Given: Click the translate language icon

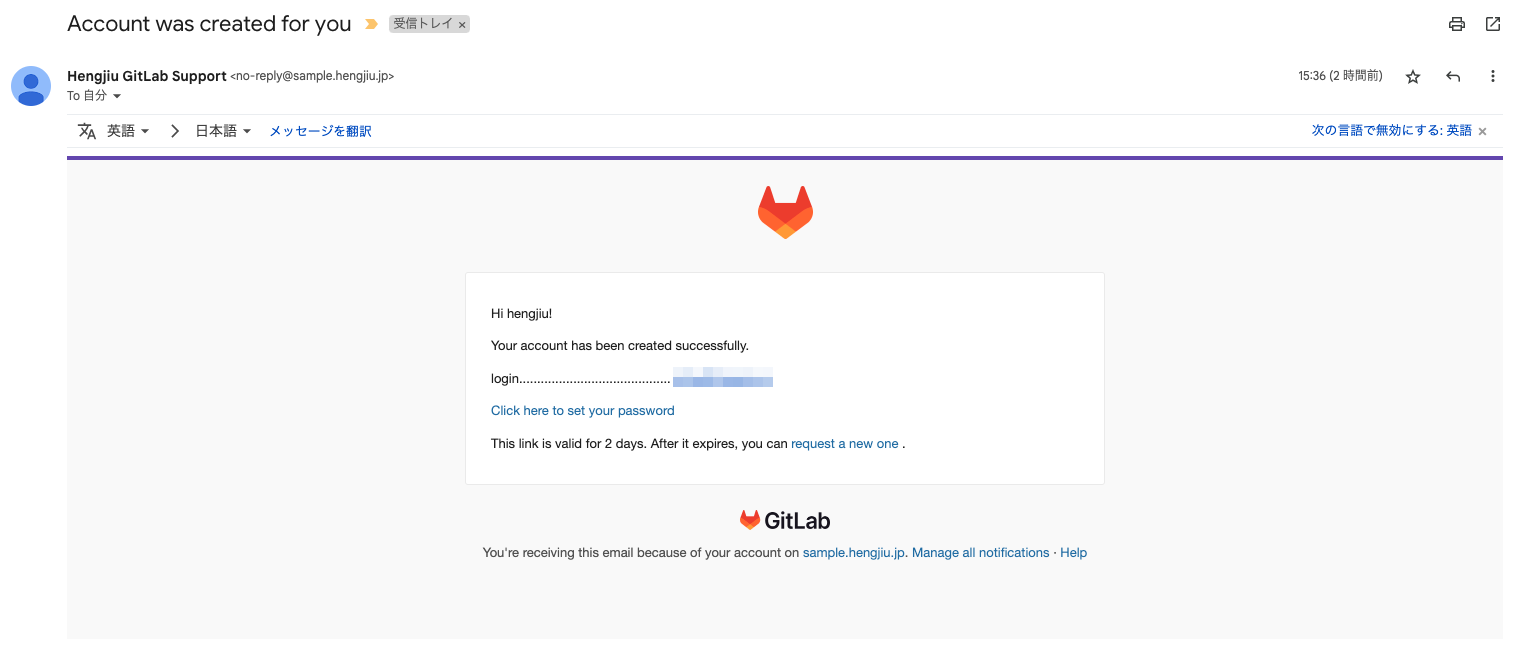Looking at the screenshot, I should (86, 130).
